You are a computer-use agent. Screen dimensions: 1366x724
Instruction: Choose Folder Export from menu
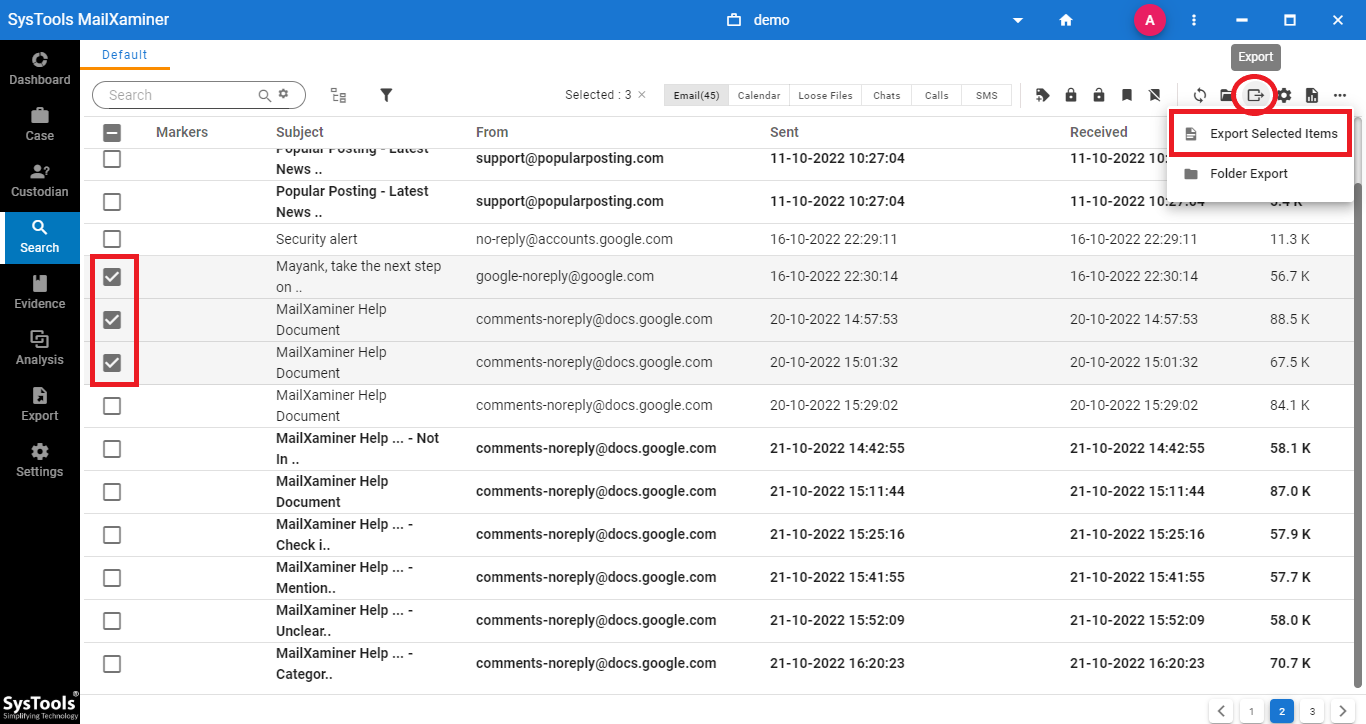coord(1260,173)
